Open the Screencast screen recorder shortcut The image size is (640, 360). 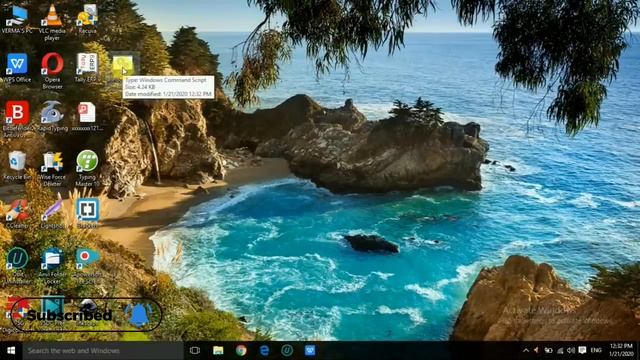(x=87, y=265)
